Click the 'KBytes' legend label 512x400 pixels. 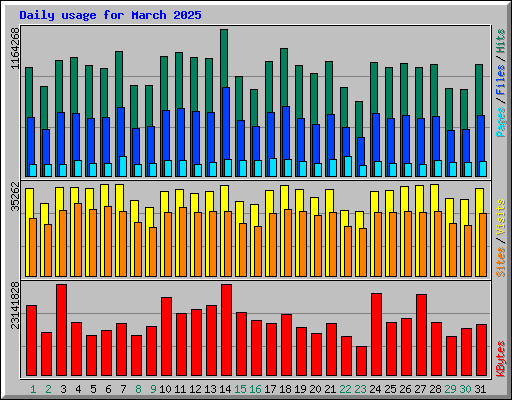(501, 359)
